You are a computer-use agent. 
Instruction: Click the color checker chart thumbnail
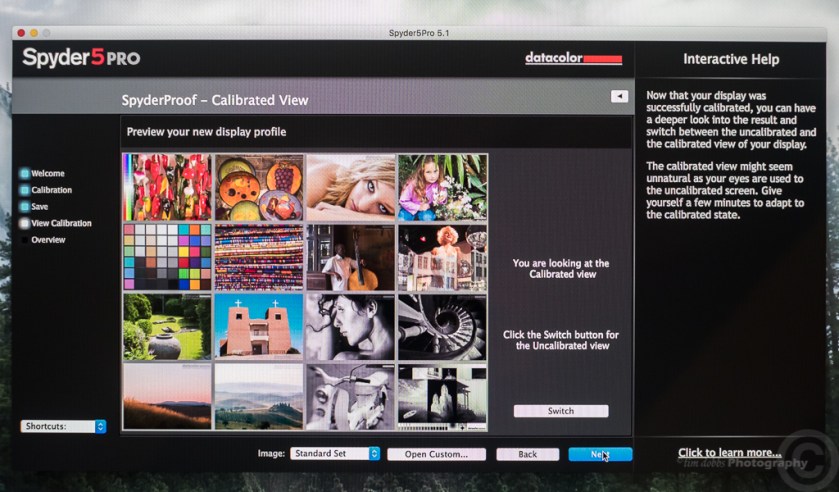coord(167,257)
